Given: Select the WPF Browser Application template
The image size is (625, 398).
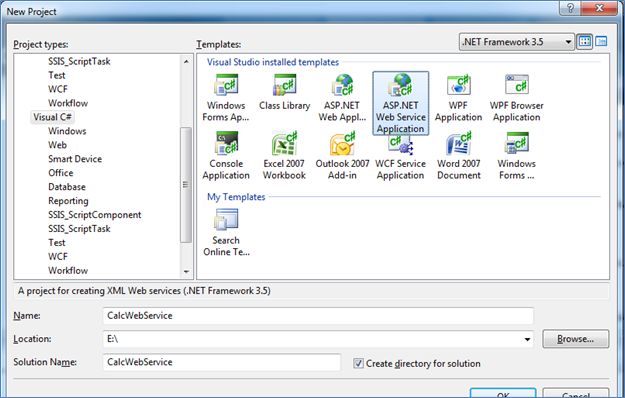Looking at the screenshot, I should click(x=517, y=98).
